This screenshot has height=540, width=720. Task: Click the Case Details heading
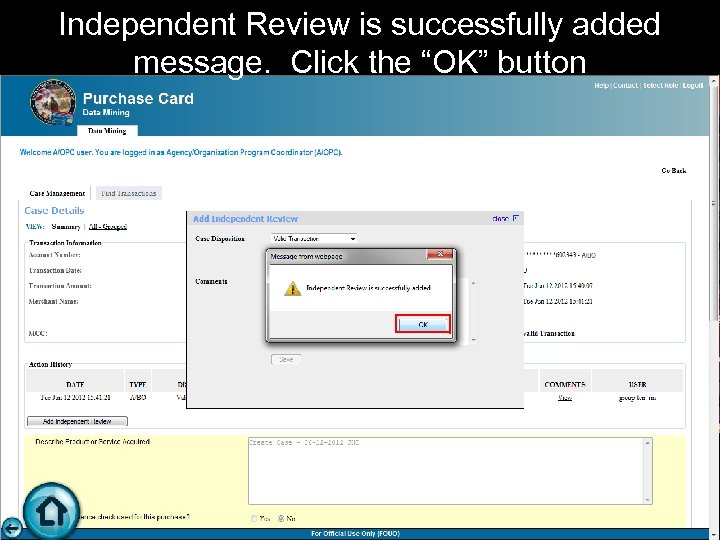54,210
